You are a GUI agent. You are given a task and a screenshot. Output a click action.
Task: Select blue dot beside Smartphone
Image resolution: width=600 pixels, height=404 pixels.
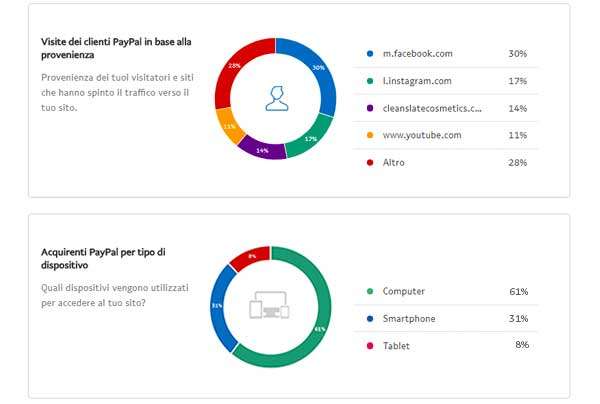(x=370, y=319)
